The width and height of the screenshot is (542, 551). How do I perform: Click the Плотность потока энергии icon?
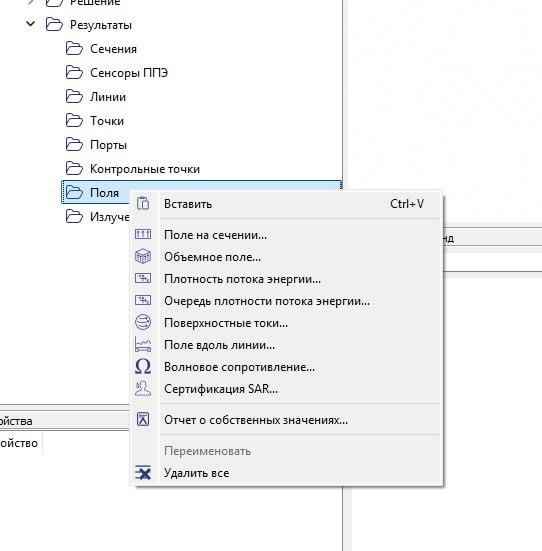pyautogui.click(x=143, y=278)
